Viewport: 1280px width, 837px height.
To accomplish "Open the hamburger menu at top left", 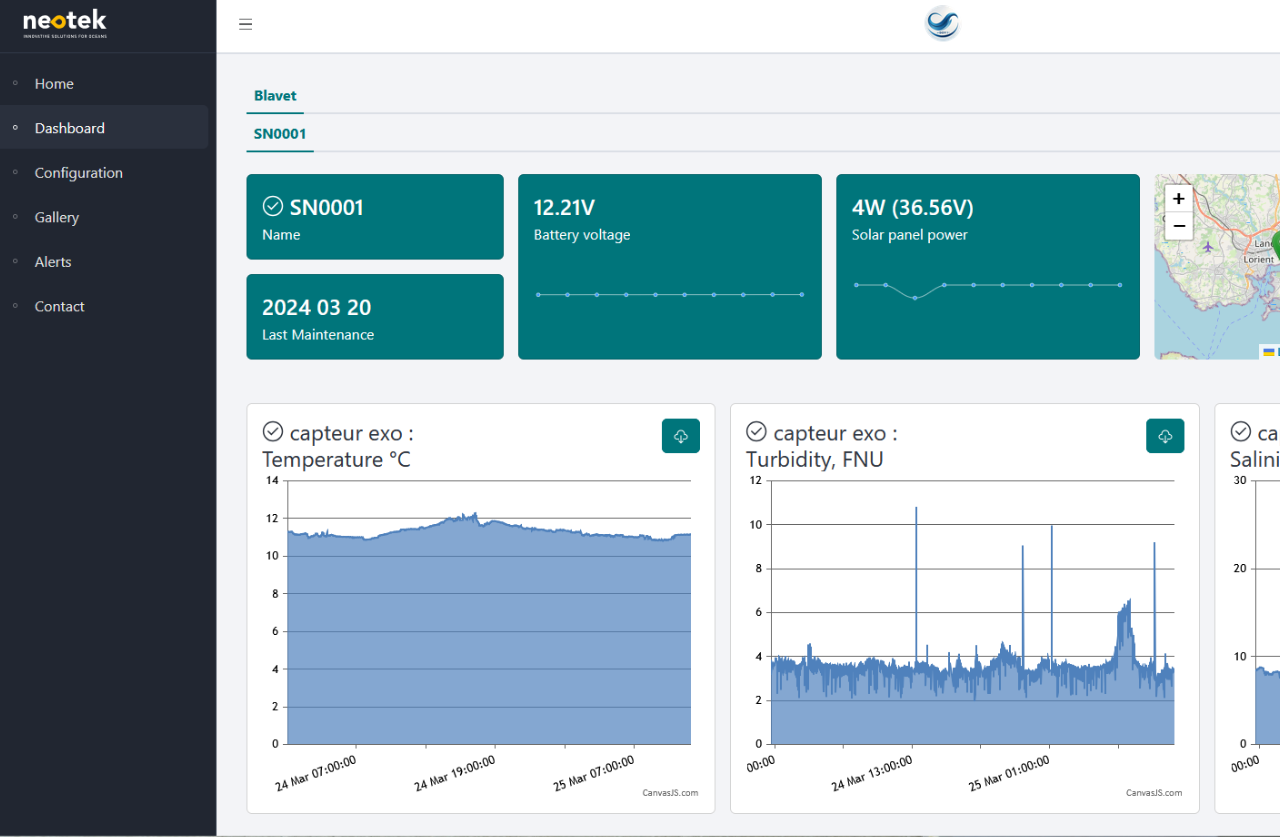I will click(x=245, y=24).
